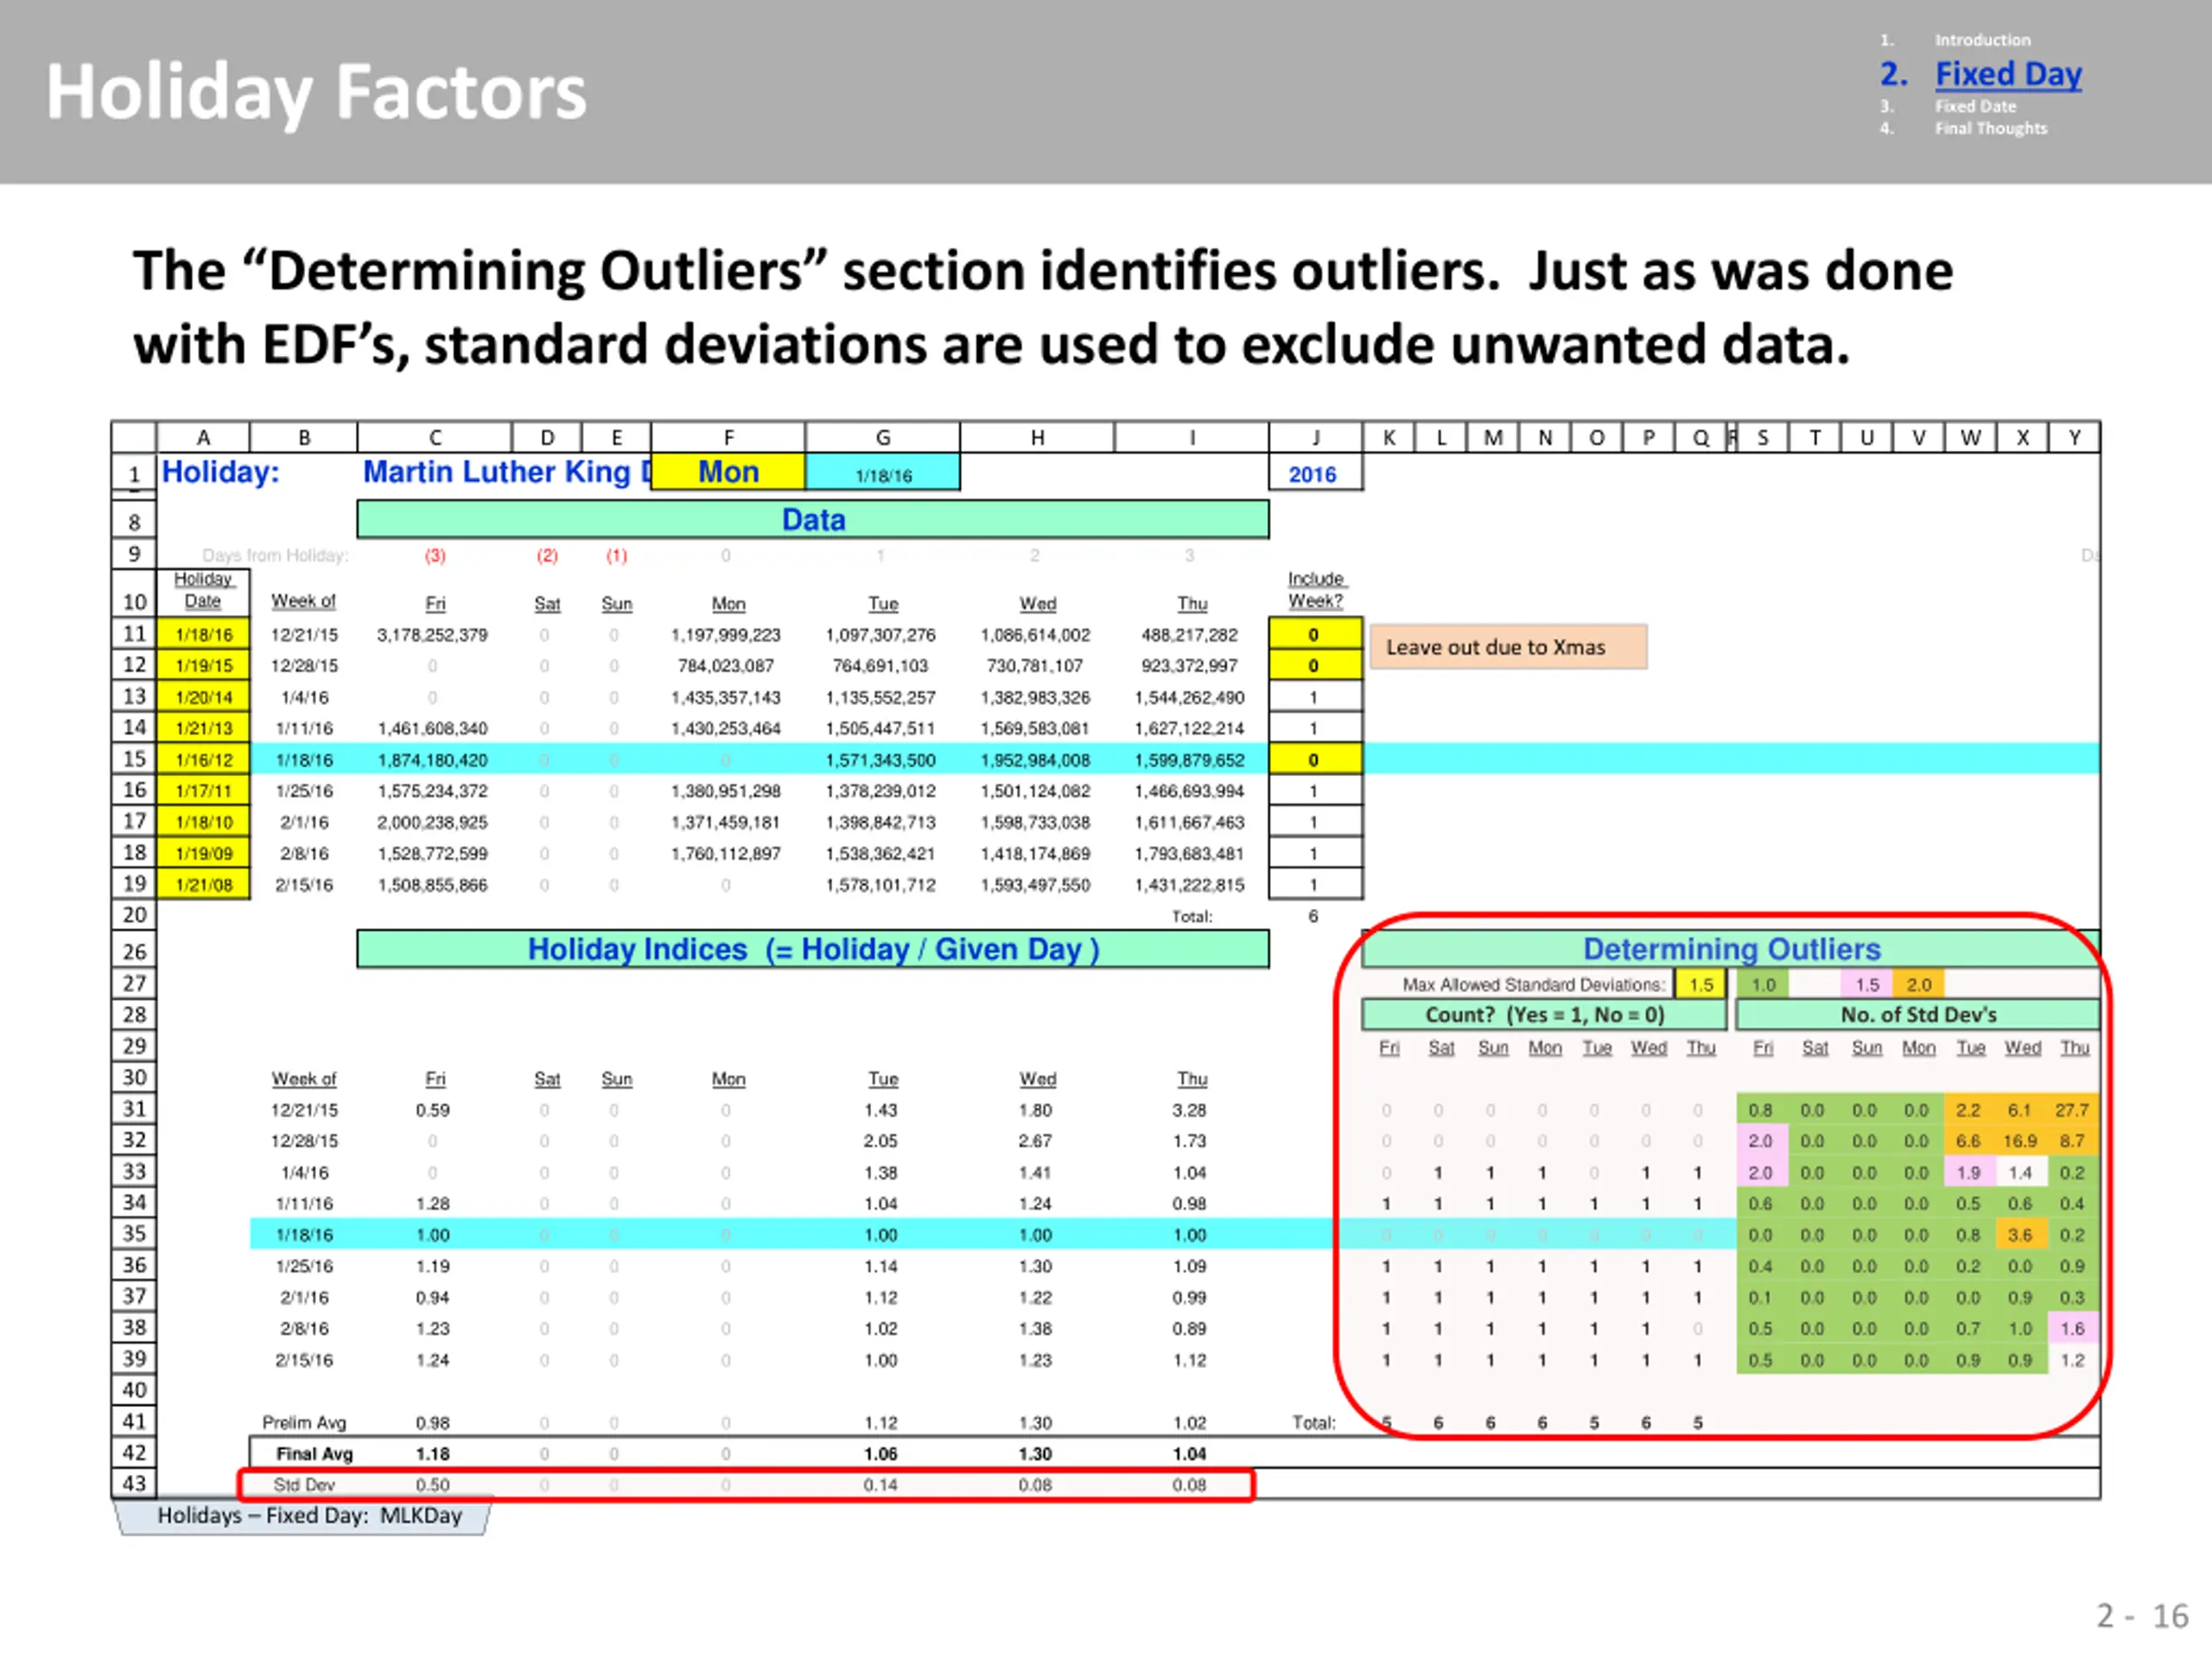2212x1659 pixels.
Task: Click the 2016 year cell
Action: click(x=1315, y=473)
